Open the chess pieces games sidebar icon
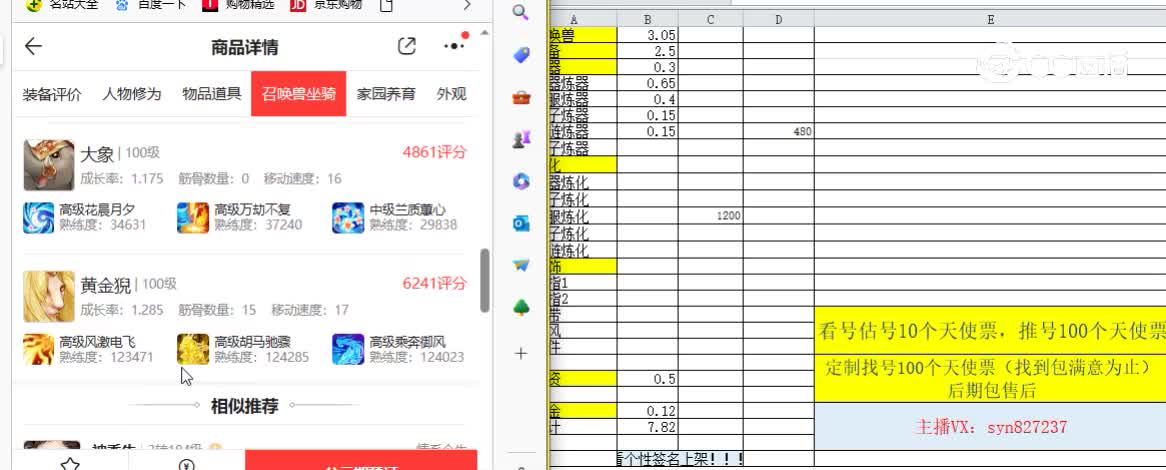Image resolution: width=1166 pixels, height=470 pixels. pyautogui.click(x=521, y=138)
